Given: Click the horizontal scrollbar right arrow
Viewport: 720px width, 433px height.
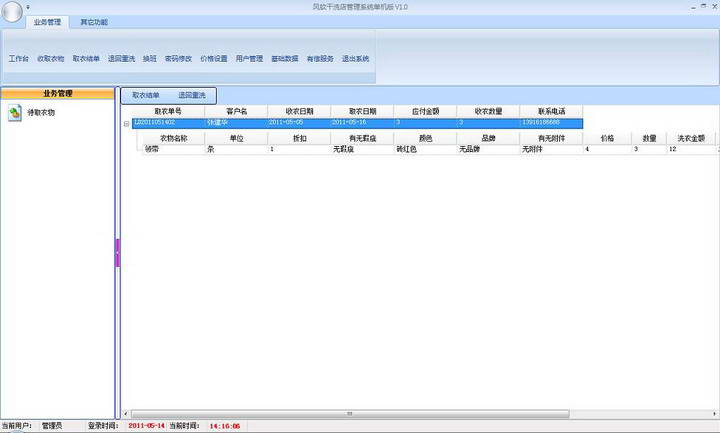Looking at the screenshot, I should coord(714,414).
